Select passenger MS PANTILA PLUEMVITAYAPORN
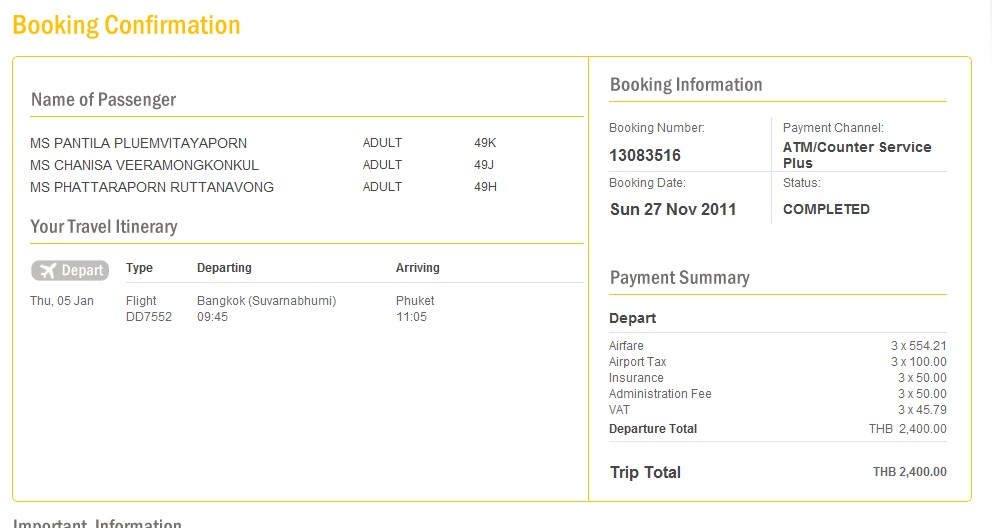This screenshot has height=528, width=992. 138,143
